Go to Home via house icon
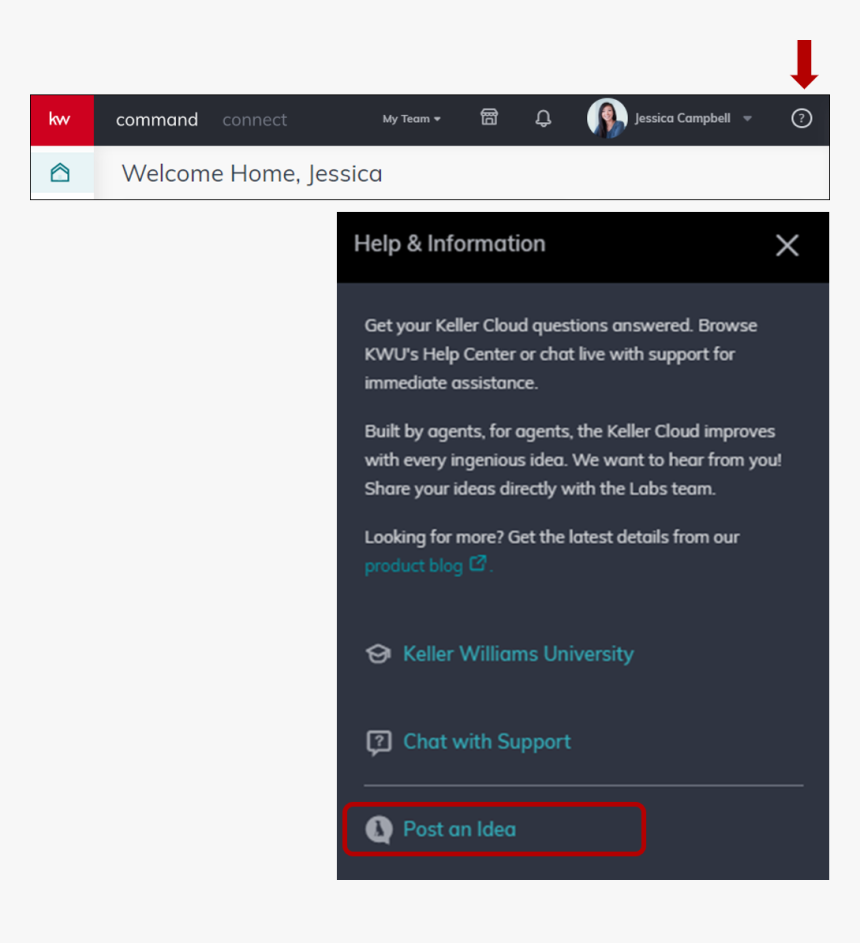 click(x=60, y=173)
